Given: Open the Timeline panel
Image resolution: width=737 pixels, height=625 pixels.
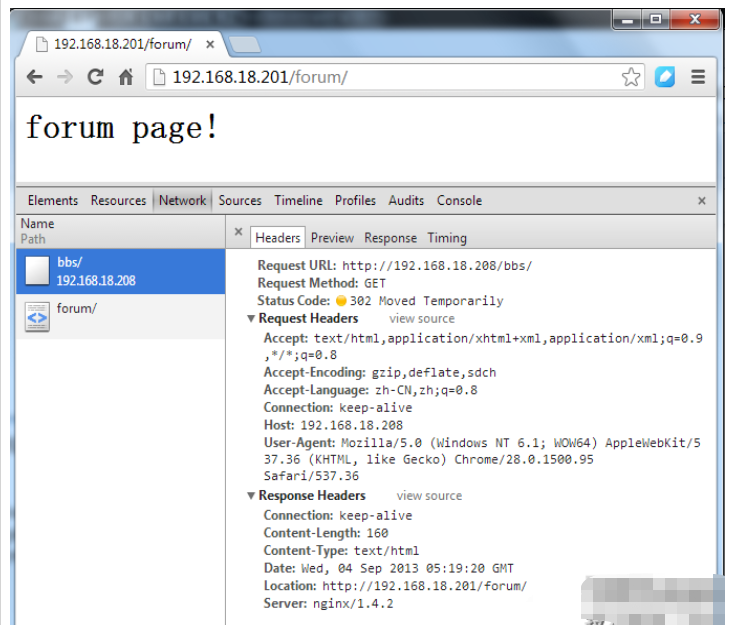Looking at the screenshot, I should click(298, 201).
